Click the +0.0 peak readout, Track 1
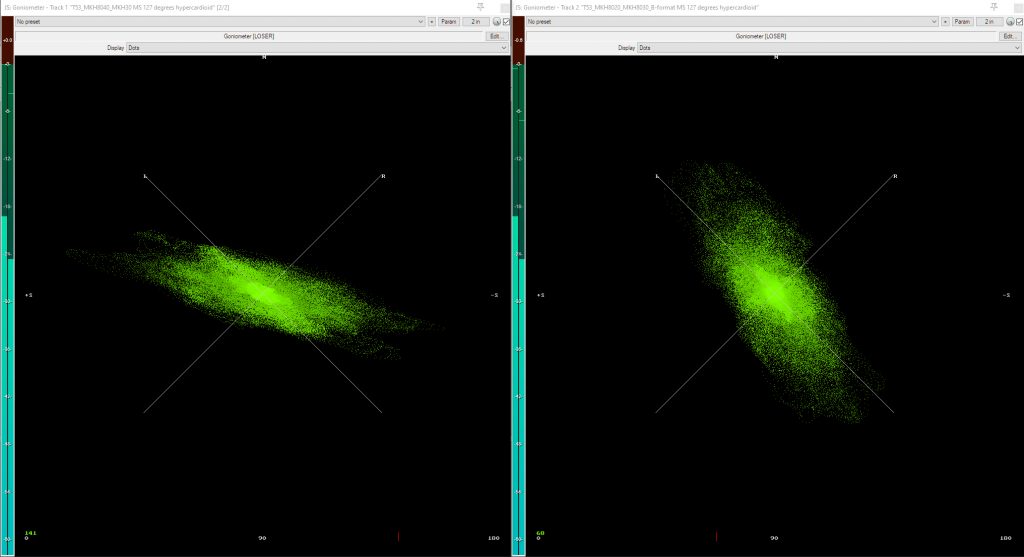The image size is (1024, 557). (7, 40)
